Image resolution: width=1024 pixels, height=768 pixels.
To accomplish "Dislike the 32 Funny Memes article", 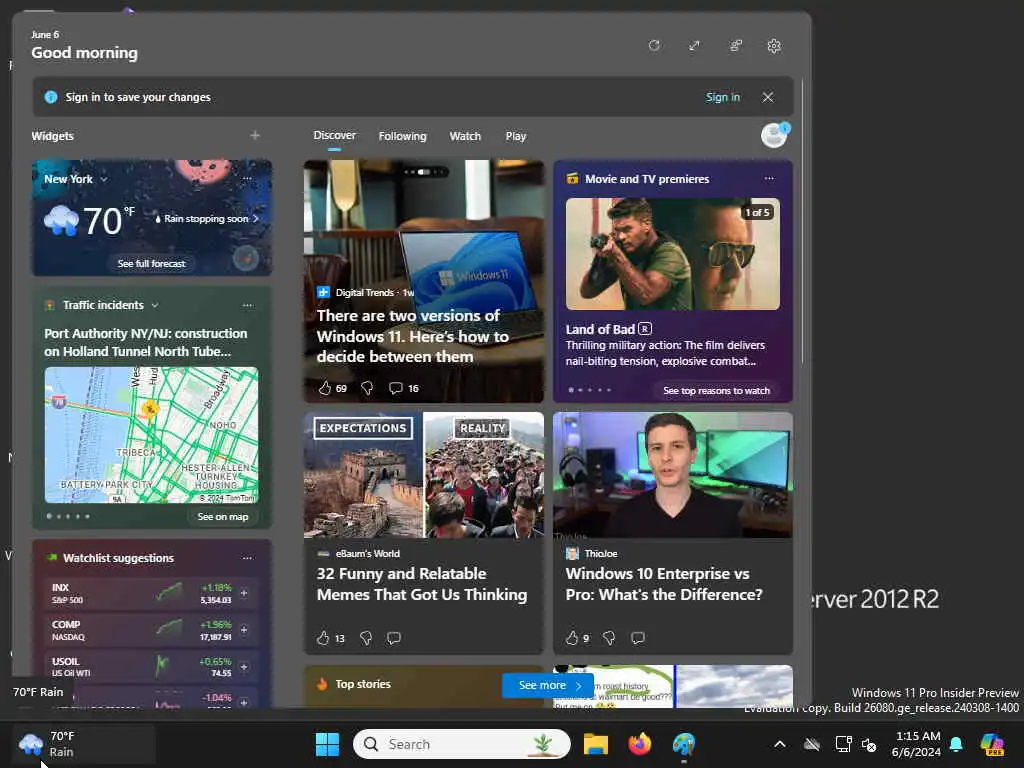I will [x=366, y=638].
